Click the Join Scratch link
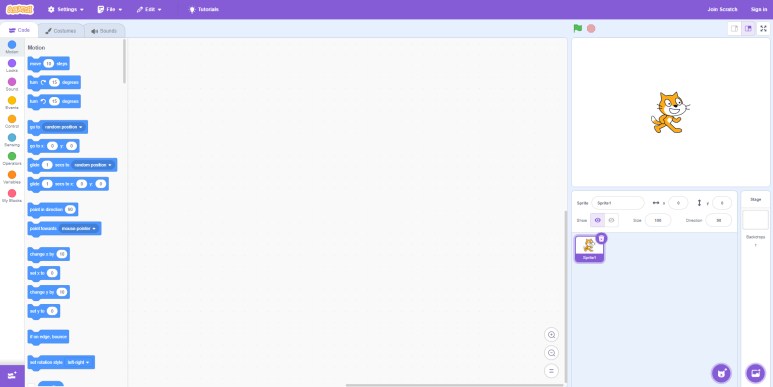This screenshot has width=773, height=387. point(722,9)
